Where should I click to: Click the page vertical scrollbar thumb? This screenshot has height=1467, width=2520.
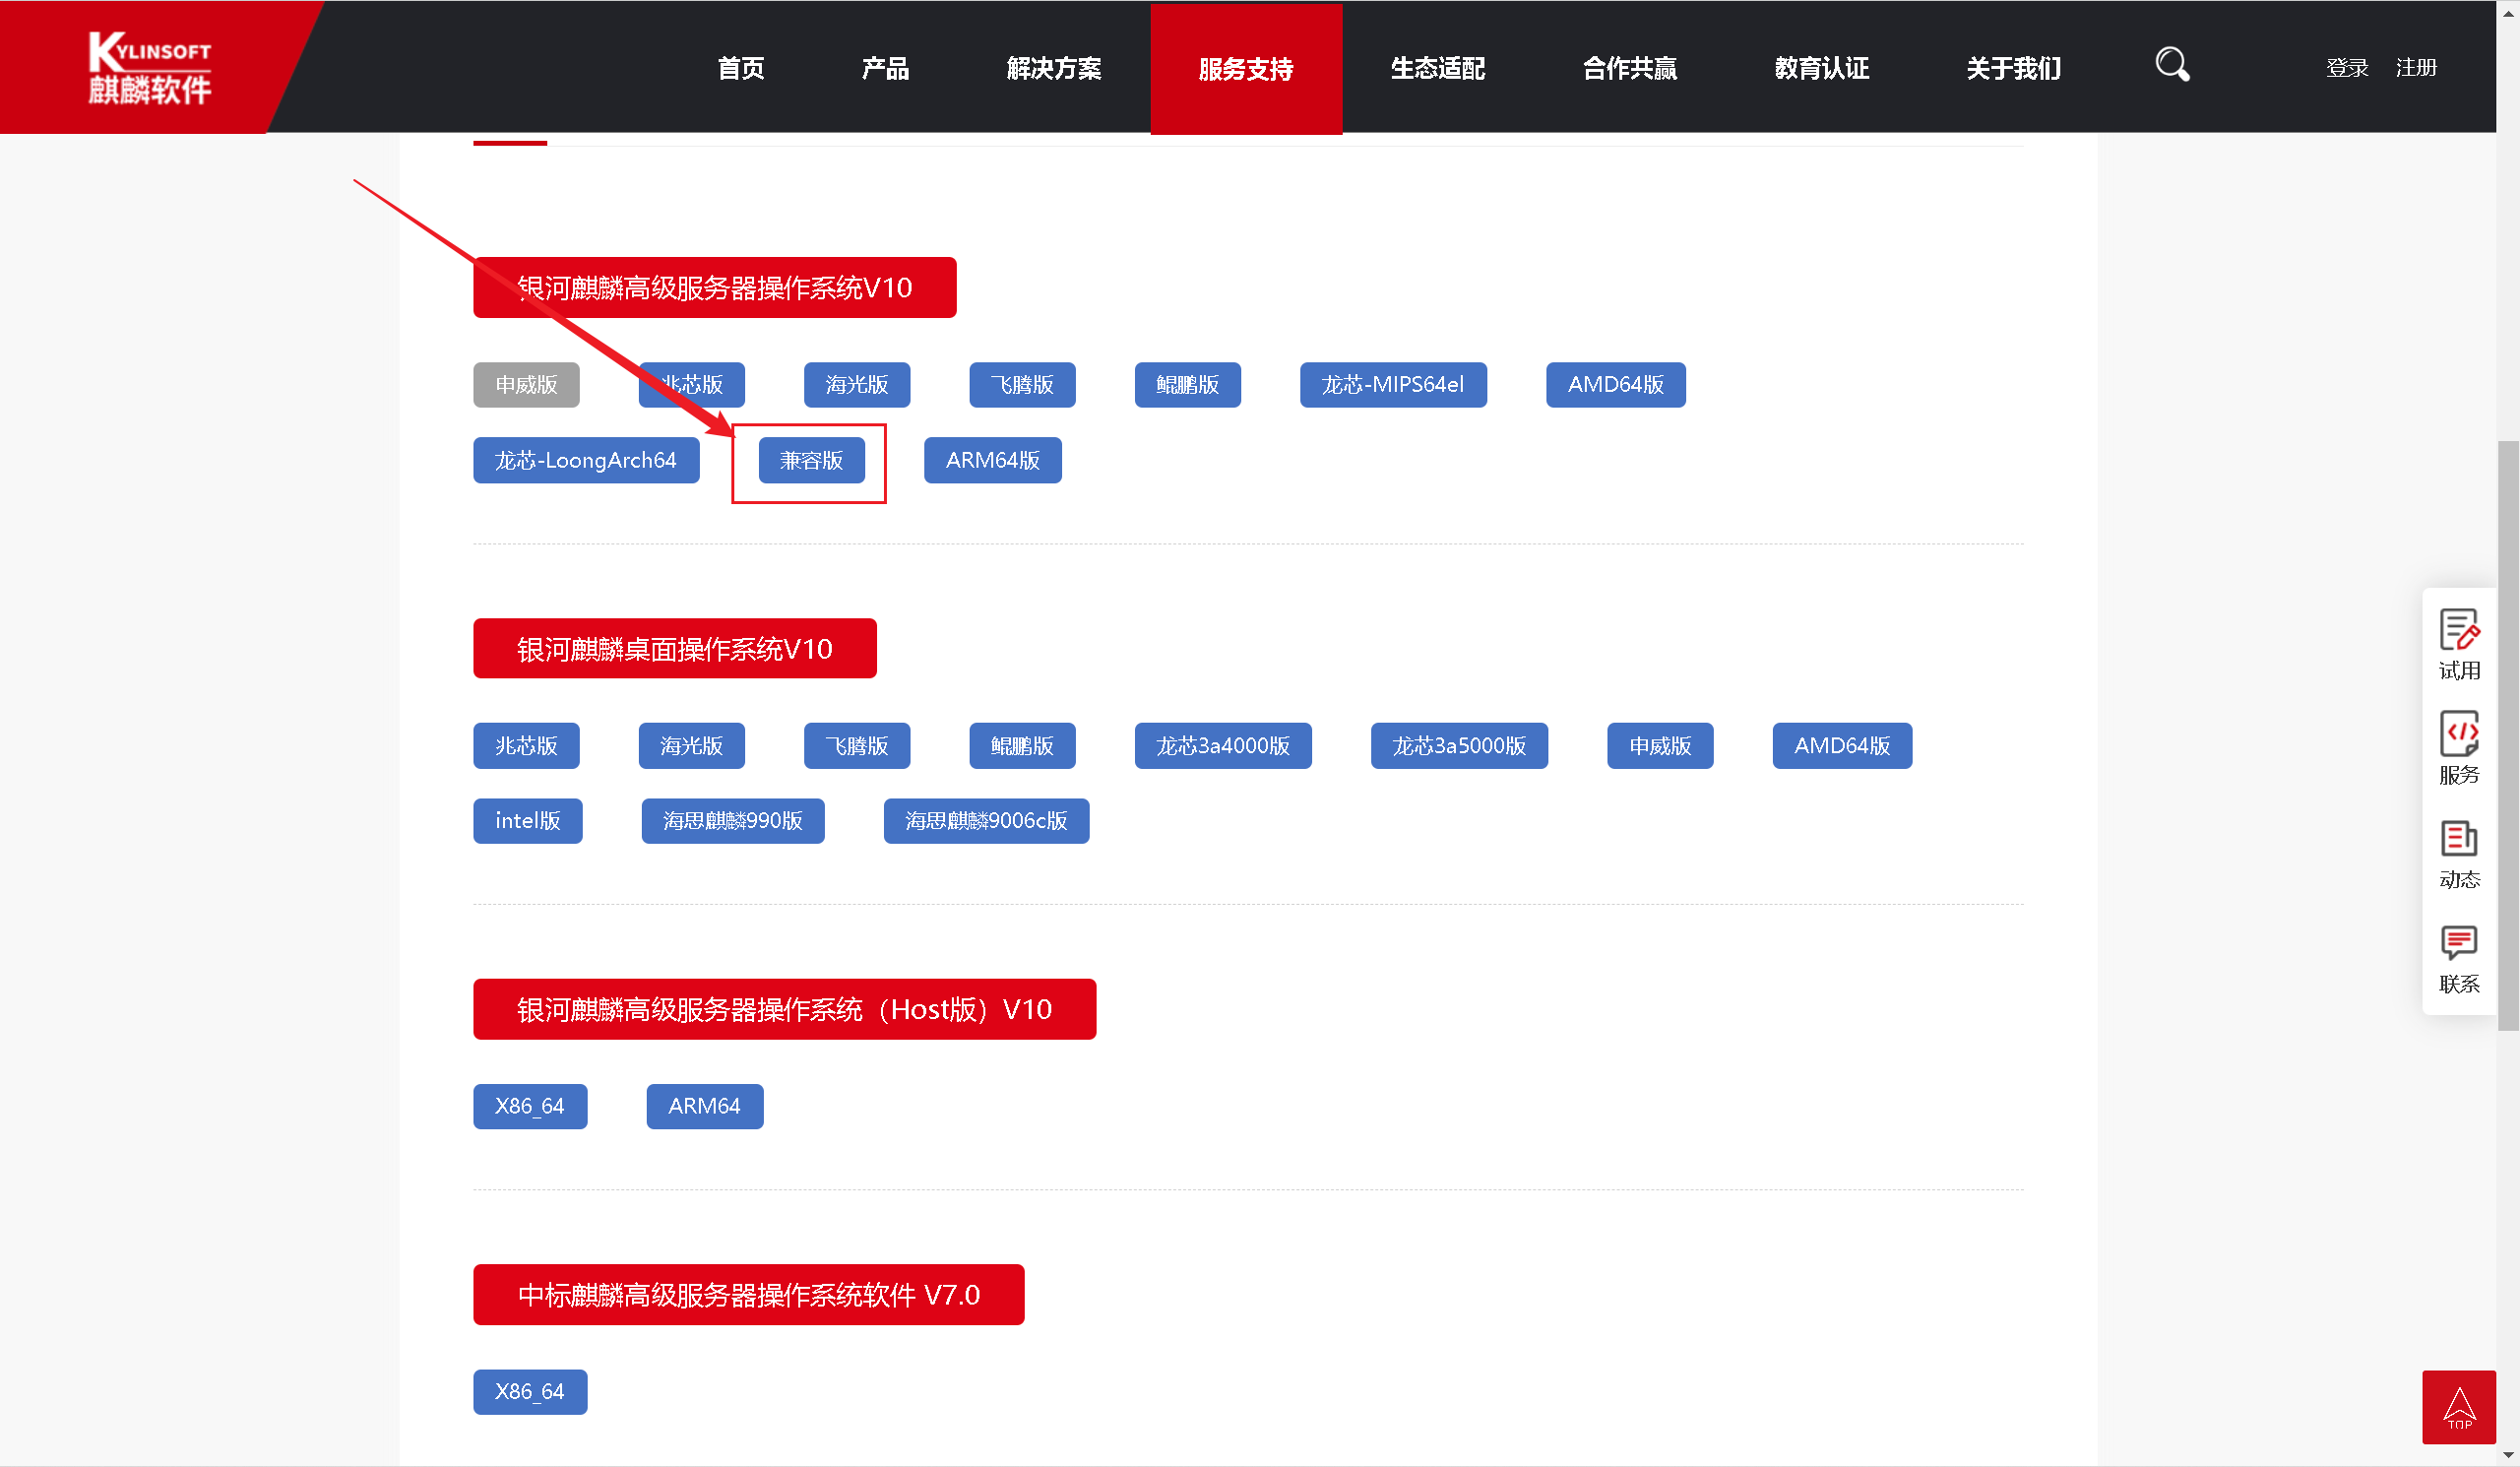(x=2508, y=735)
